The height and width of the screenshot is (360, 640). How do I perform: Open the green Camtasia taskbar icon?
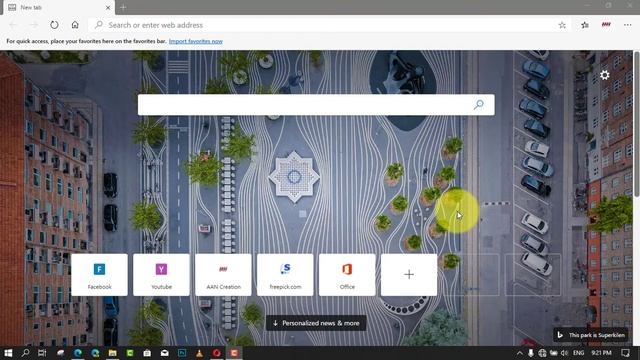click(130, 353)
